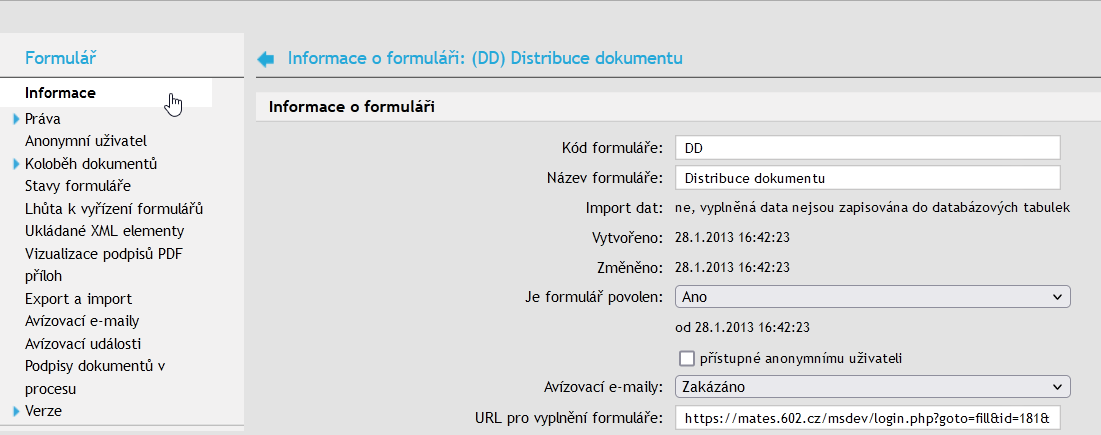Open Ukládané XML elementy page
1101x435 pixels.
pos(104,231)
